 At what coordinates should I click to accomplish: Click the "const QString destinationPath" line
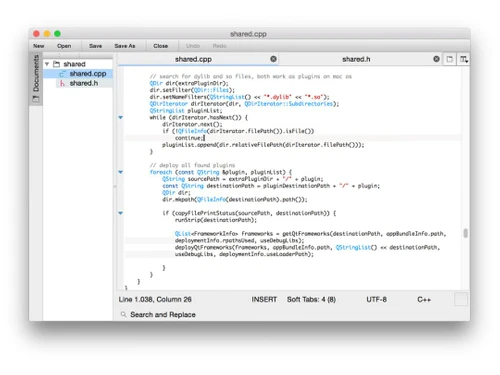(x=271, y=186)
